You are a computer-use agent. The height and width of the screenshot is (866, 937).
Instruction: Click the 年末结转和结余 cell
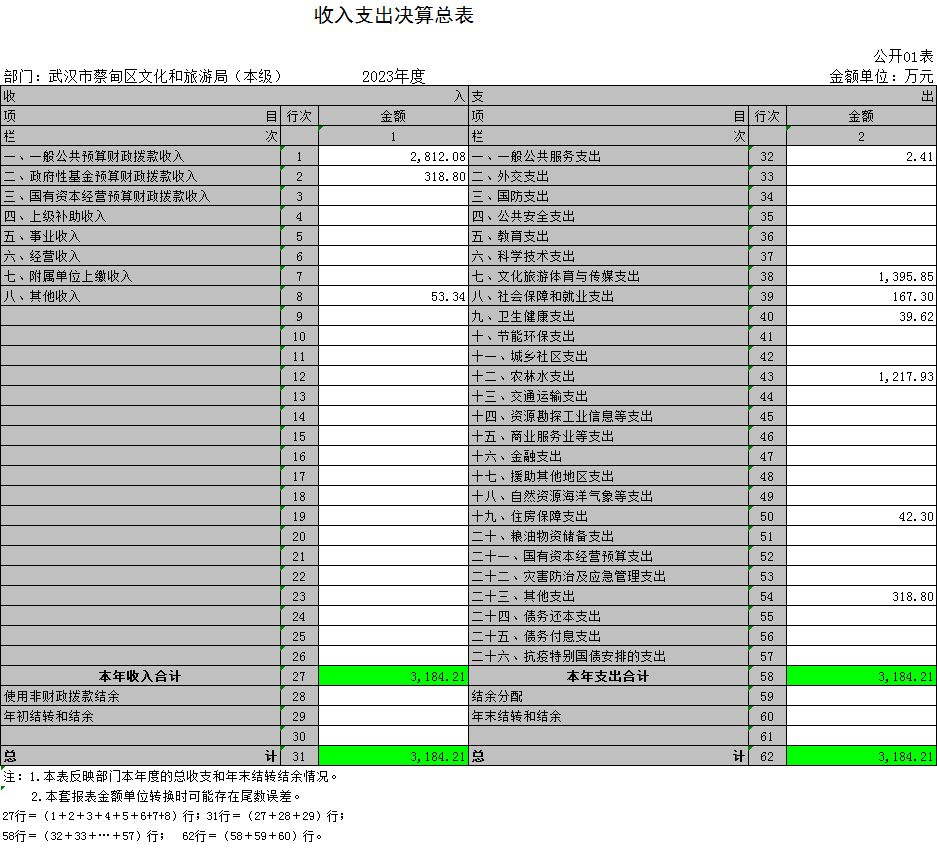609,717
